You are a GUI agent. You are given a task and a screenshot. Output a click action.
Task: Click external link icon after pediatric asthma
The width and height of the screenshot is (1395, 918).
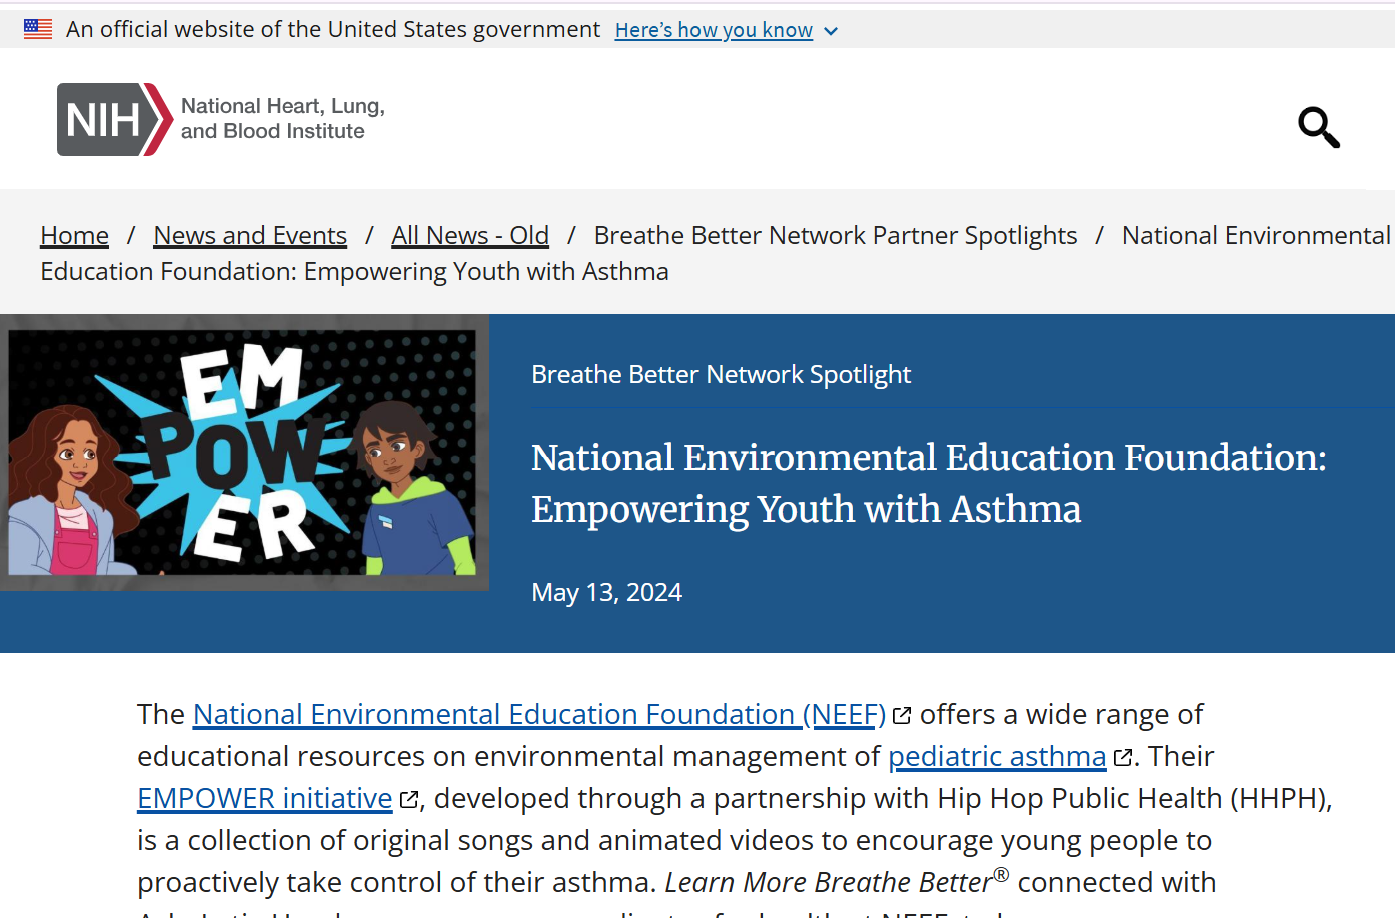click(1122, 758)
